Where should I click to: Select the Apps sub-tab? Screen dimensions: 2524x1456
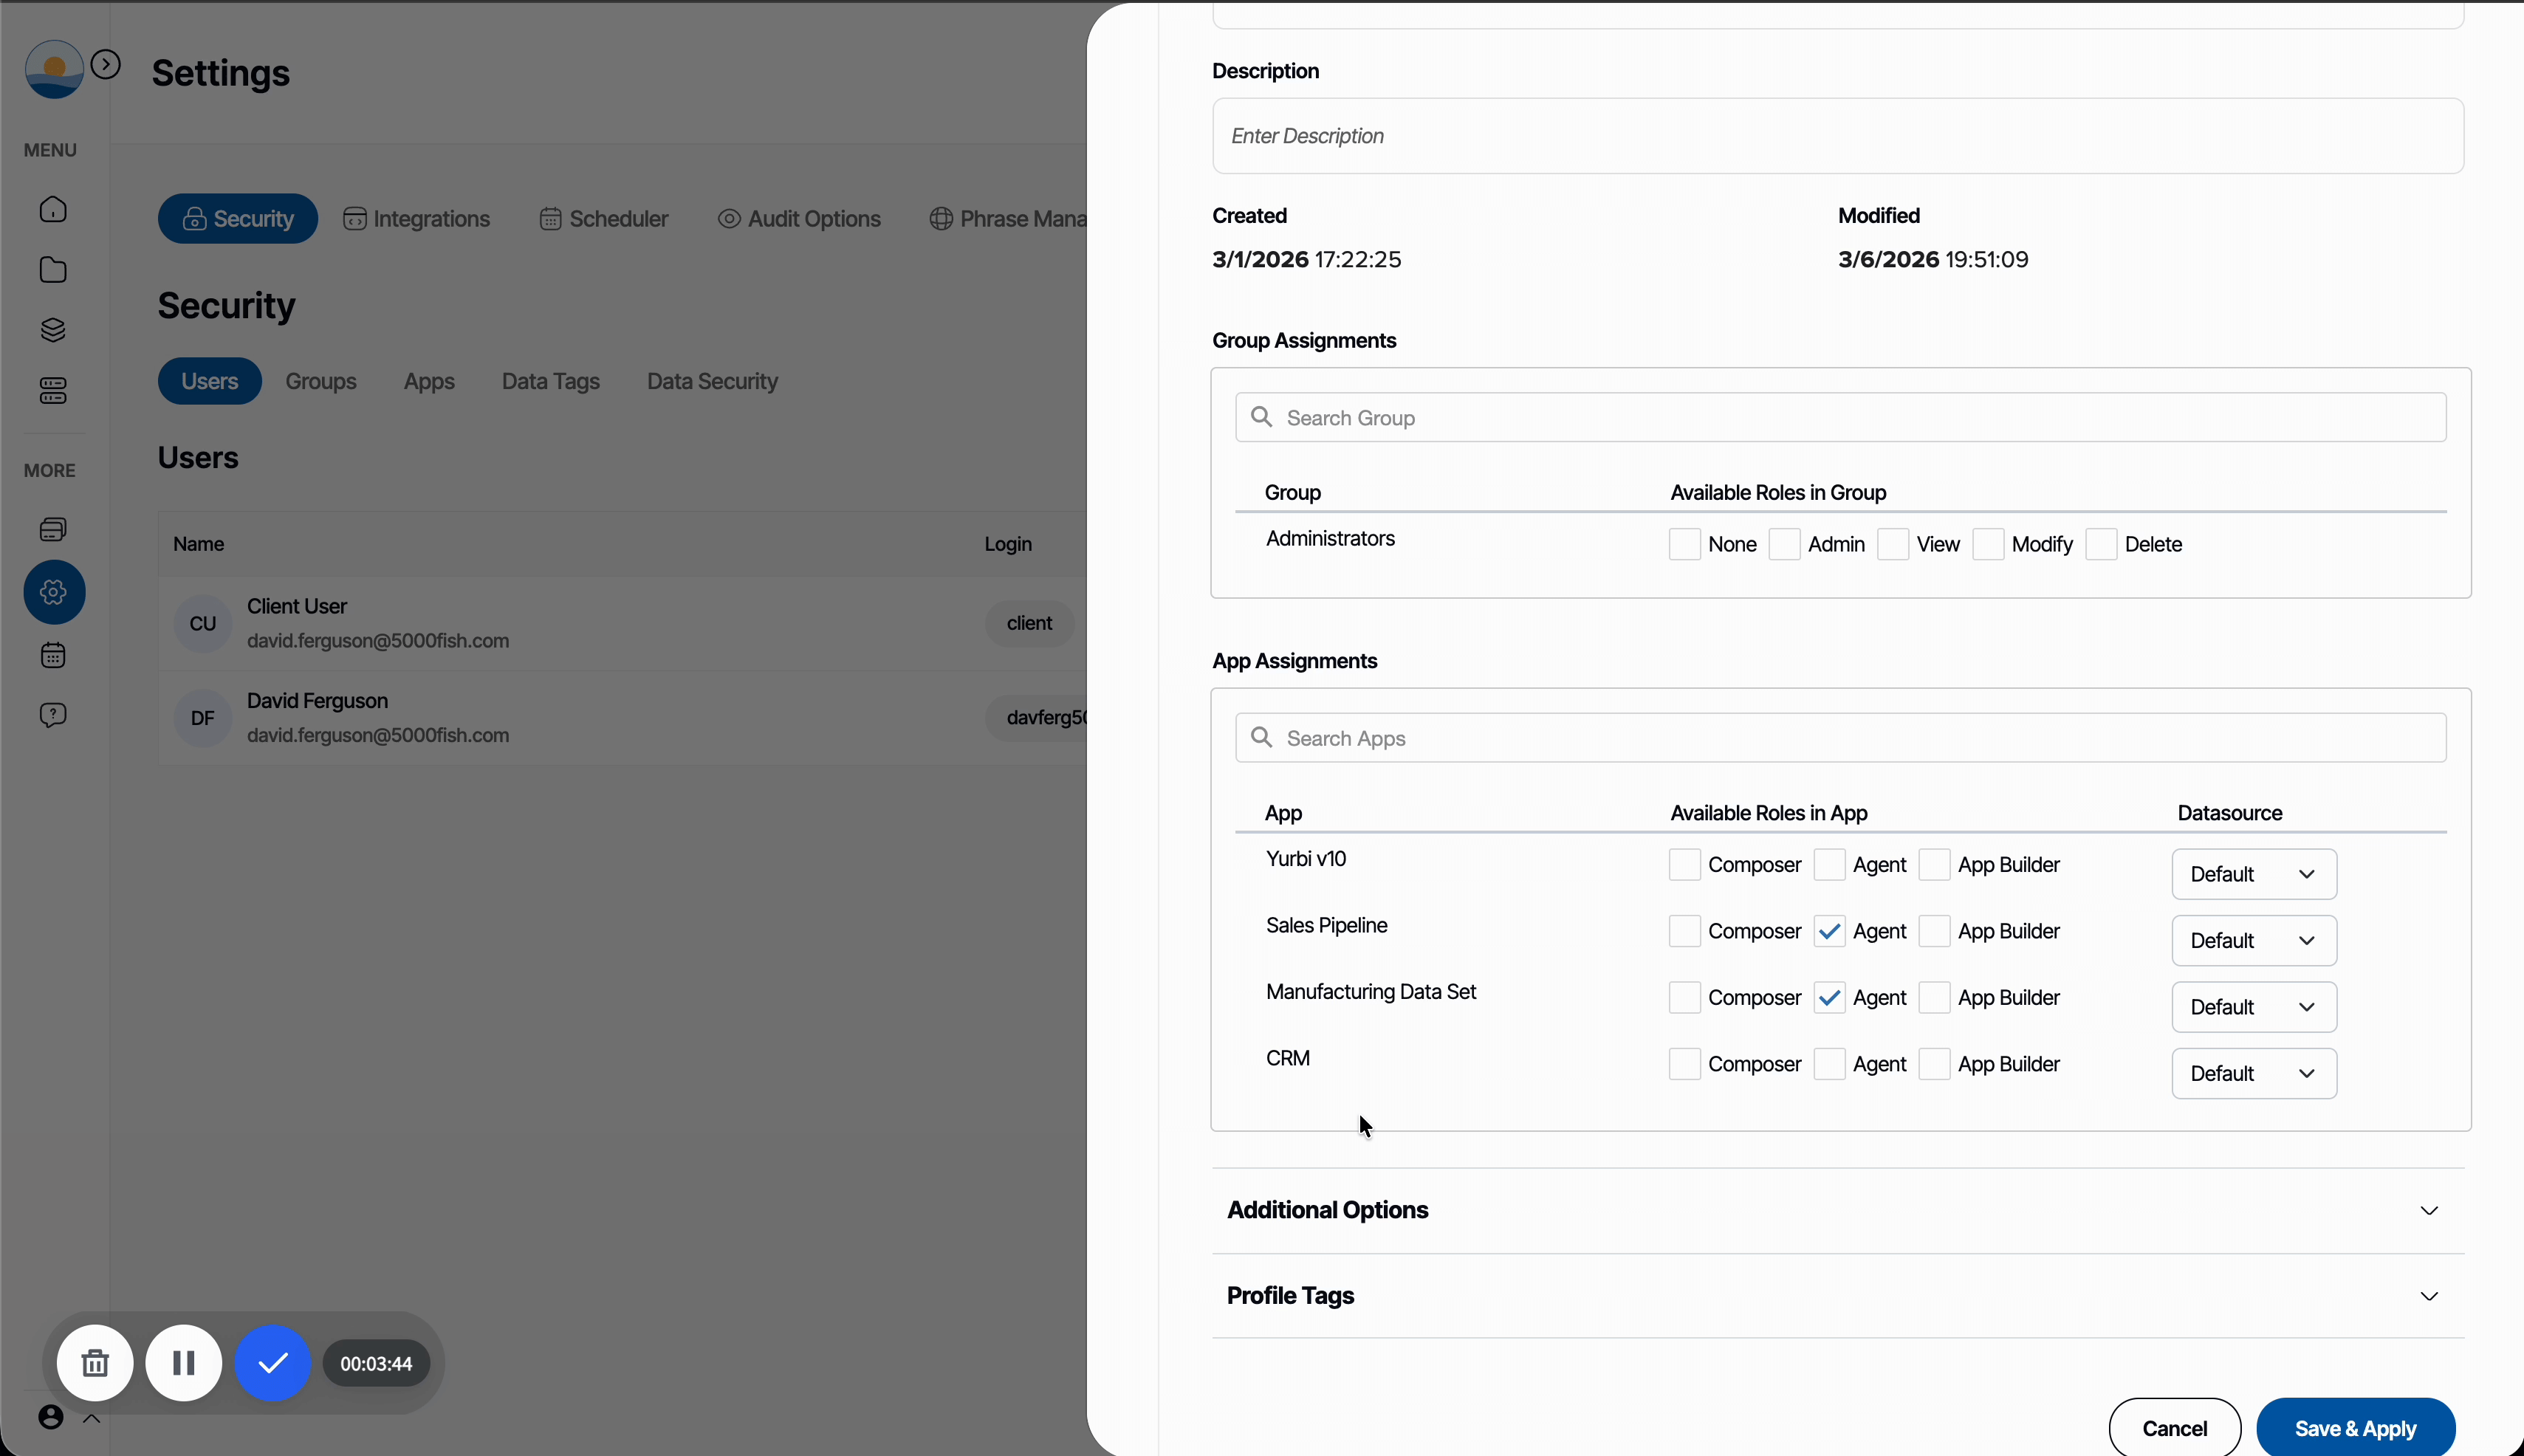click(x=429, y=381)
